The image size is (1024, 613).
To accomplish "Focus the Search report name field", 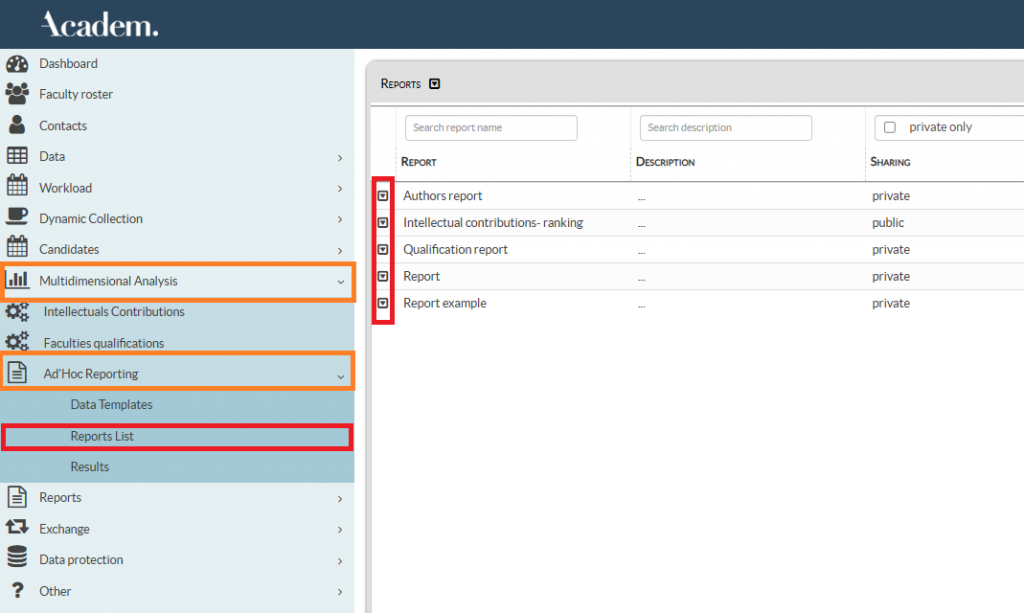I will pos(491,128).
